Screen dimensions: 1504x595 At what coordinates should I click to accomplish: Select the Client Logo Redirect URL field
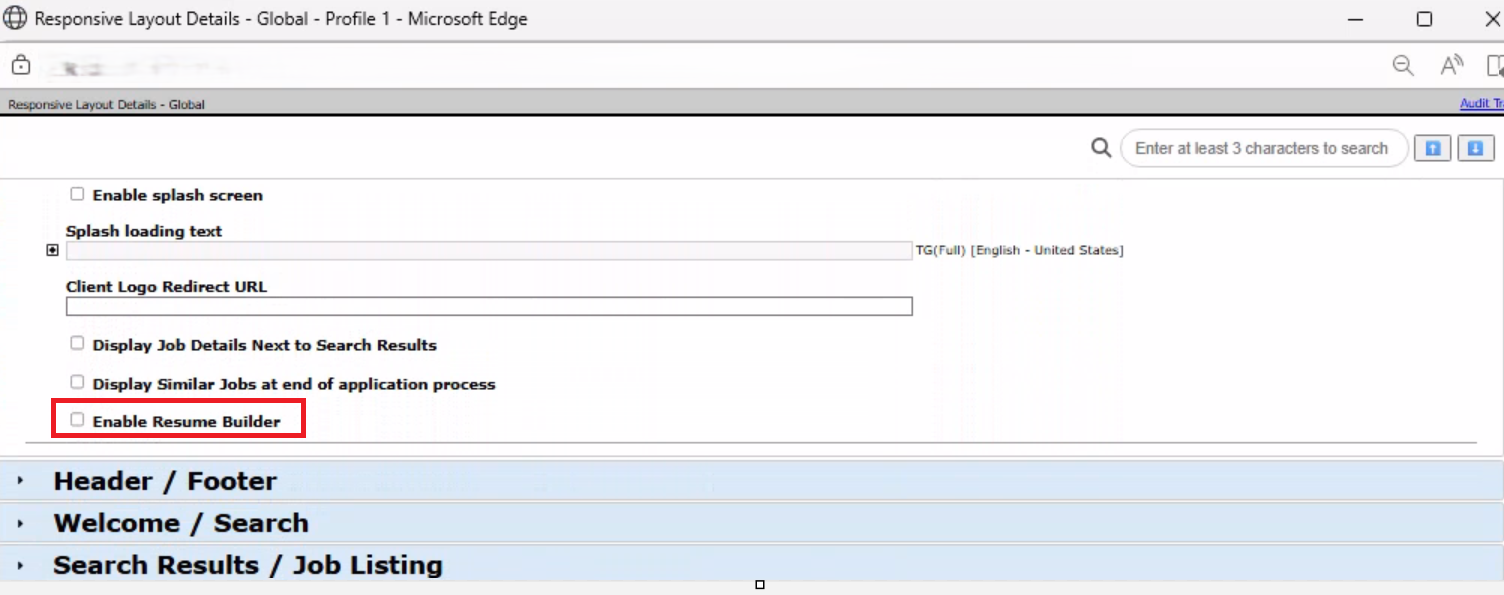pyautogui.click(x=488, y=306)
